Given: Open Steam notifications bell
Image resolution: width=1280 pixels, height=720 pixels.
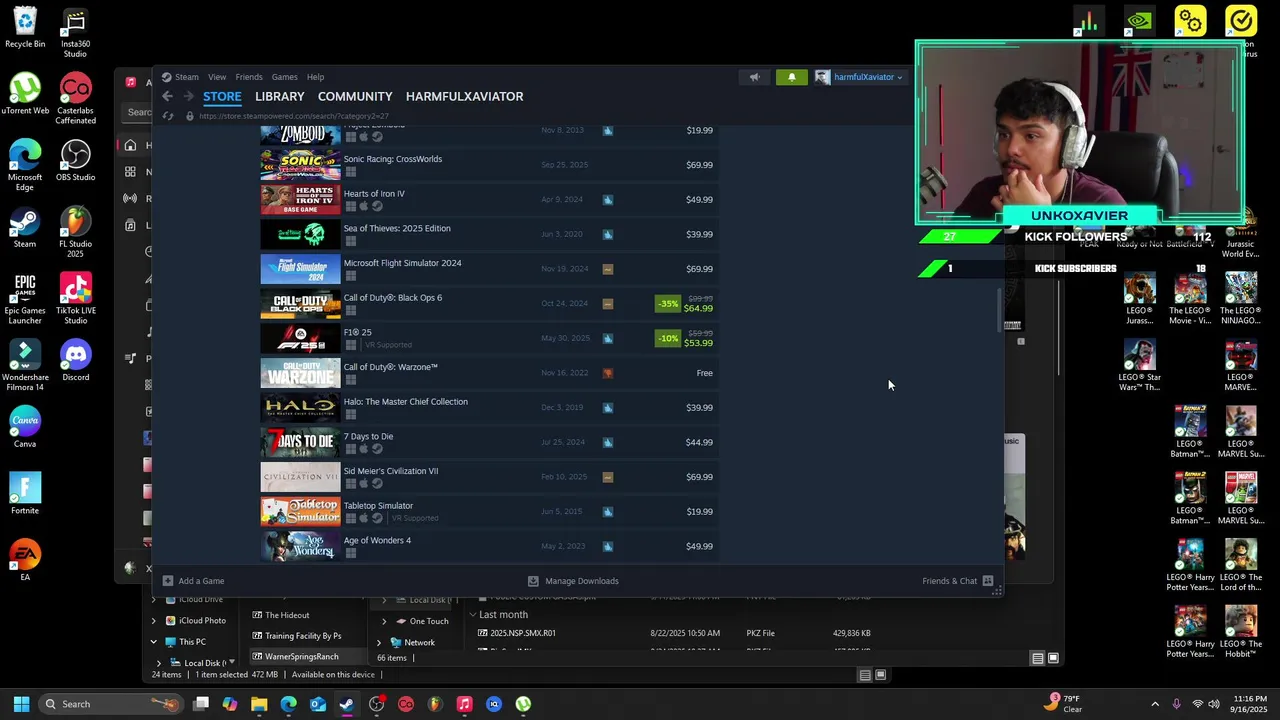Looking at the screenshot, I should (x=791, y=77).
